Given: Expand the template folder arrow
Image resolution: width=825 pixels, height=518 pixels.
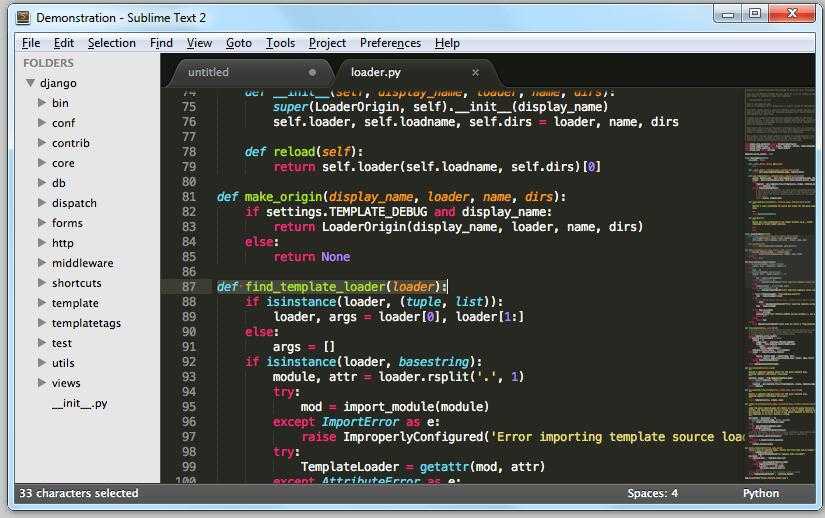Looking at the screenshot, I should (42, 302).
